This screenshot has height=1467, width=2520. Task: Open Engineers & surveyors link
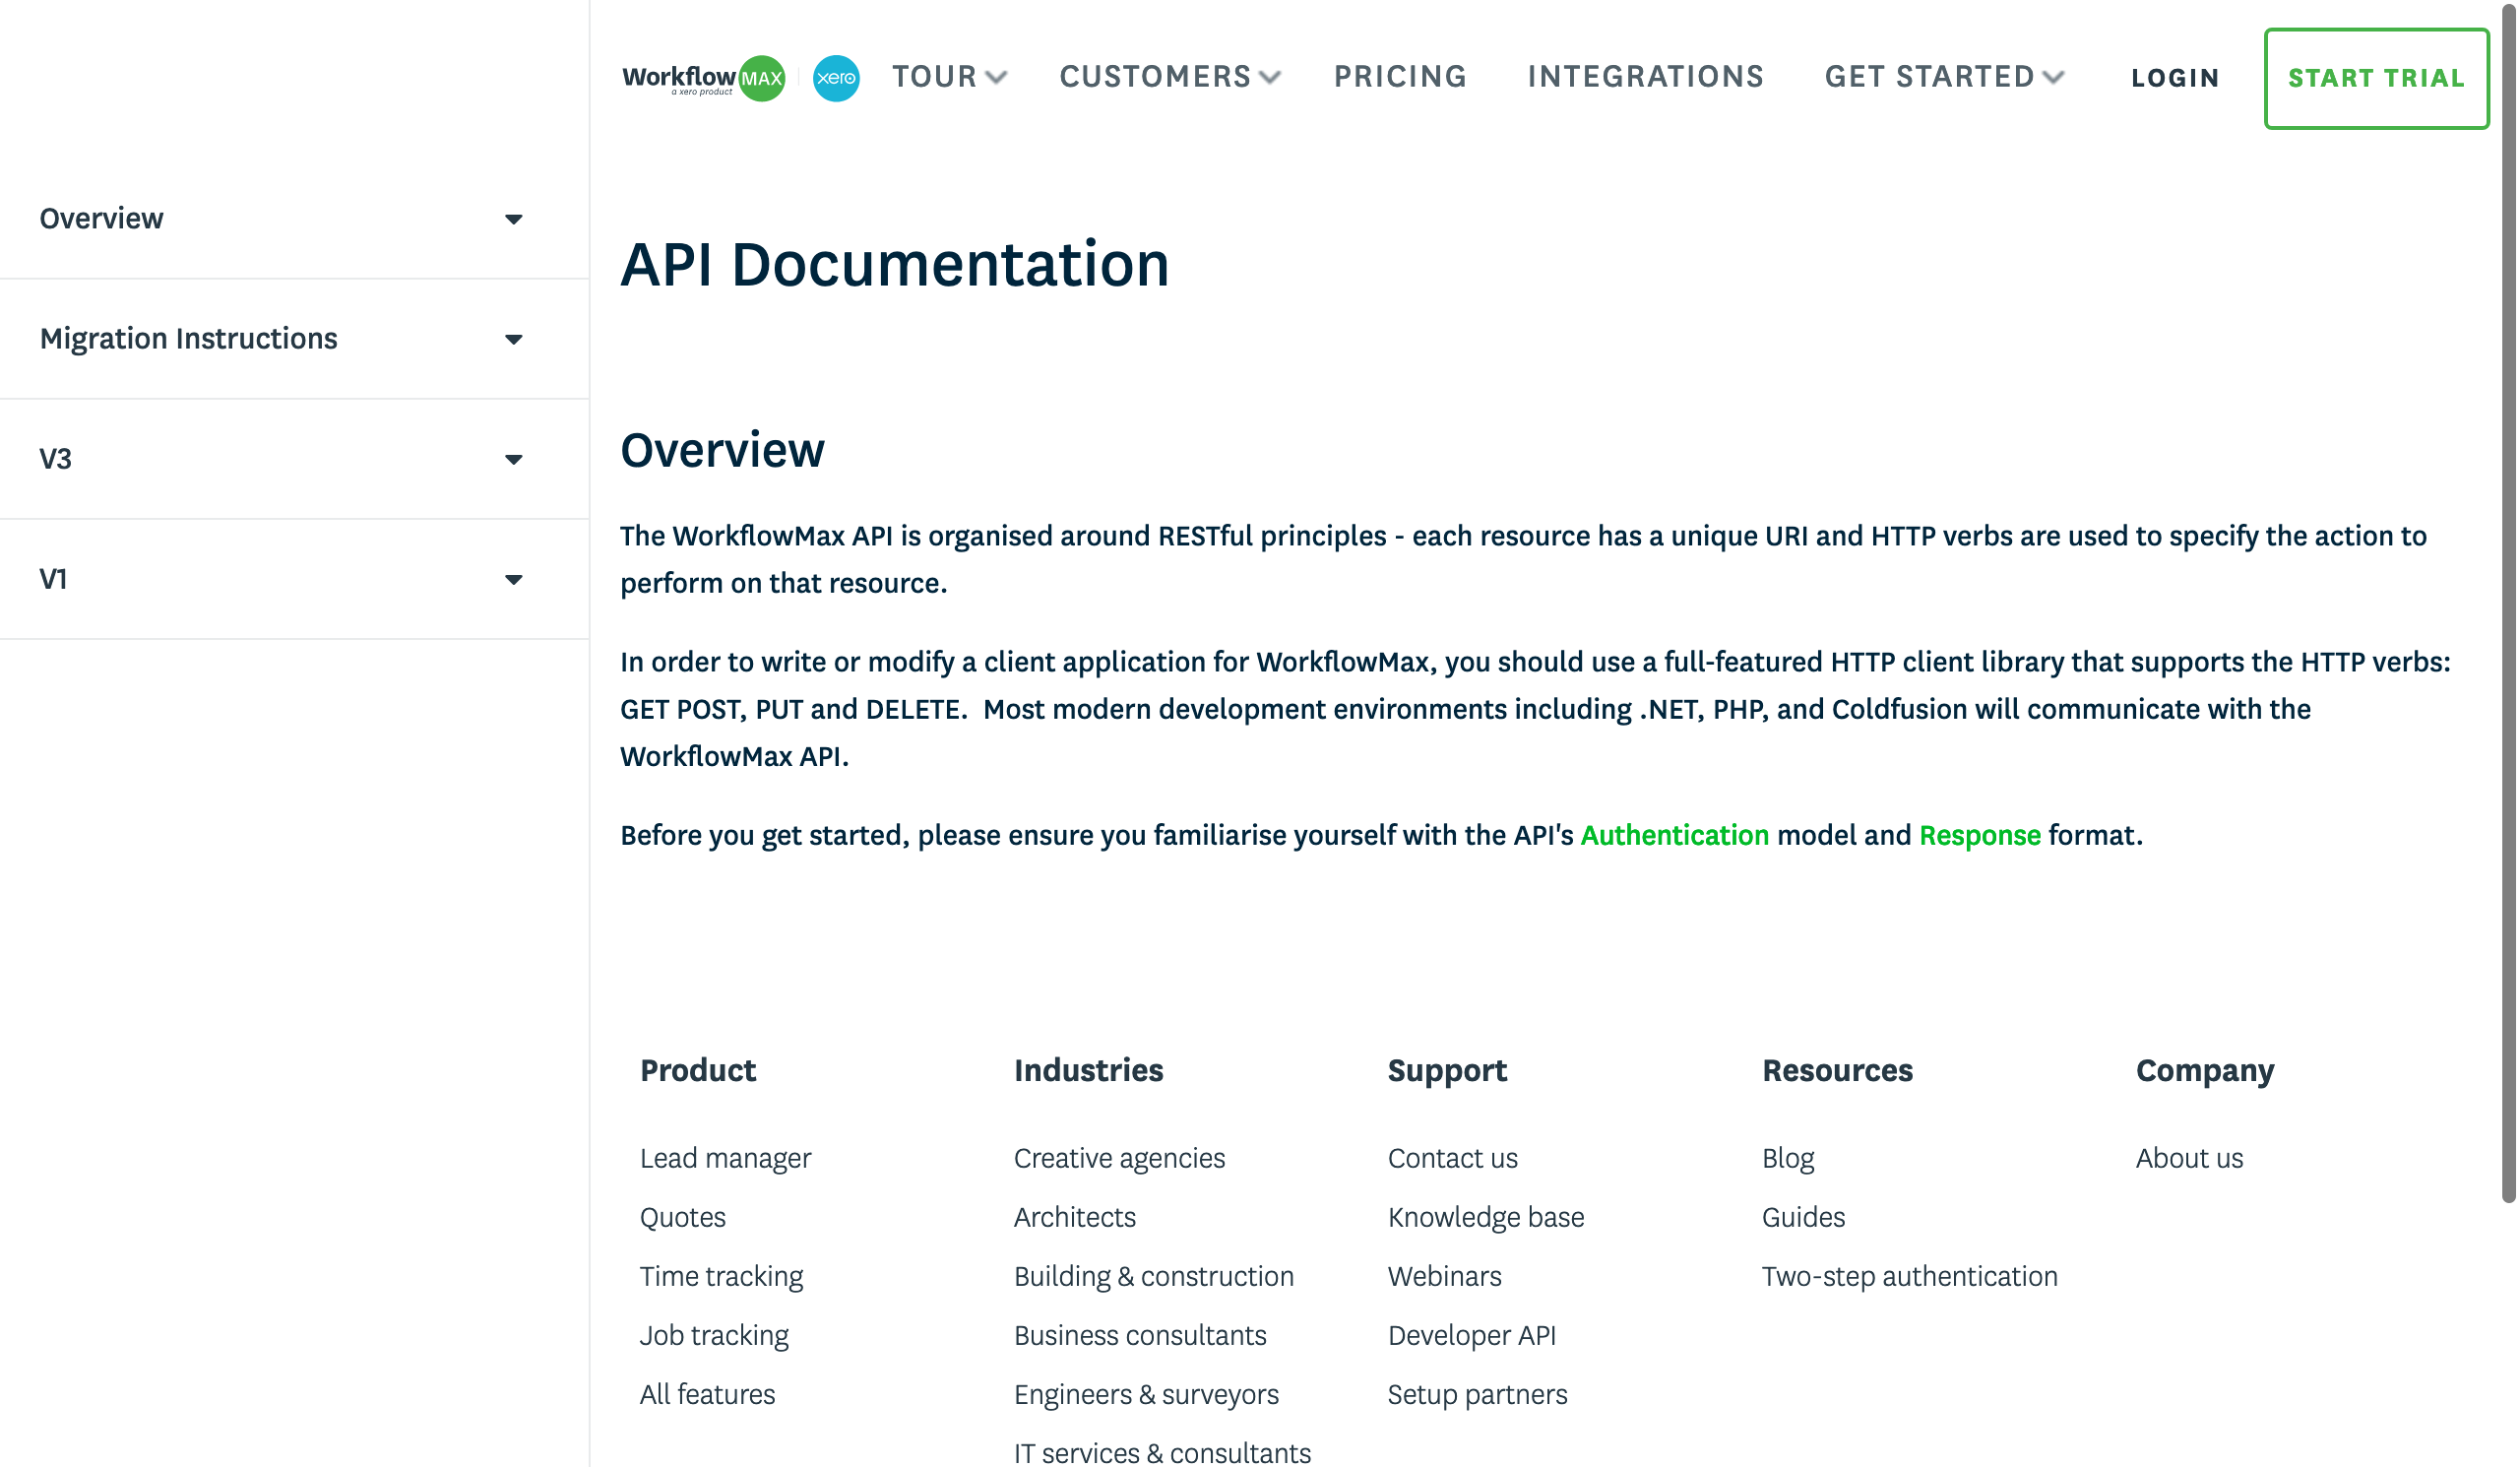(x=1146, y=1394)
